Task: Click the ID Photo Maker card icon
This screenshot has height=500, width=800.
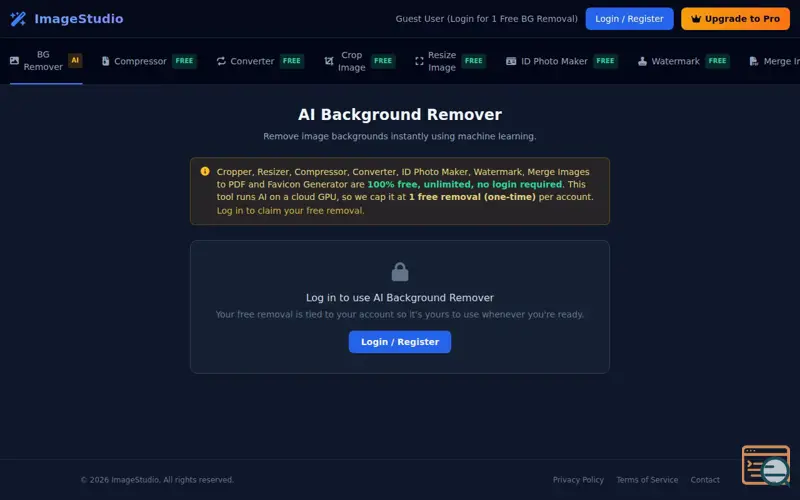Action: pos(511,61)
